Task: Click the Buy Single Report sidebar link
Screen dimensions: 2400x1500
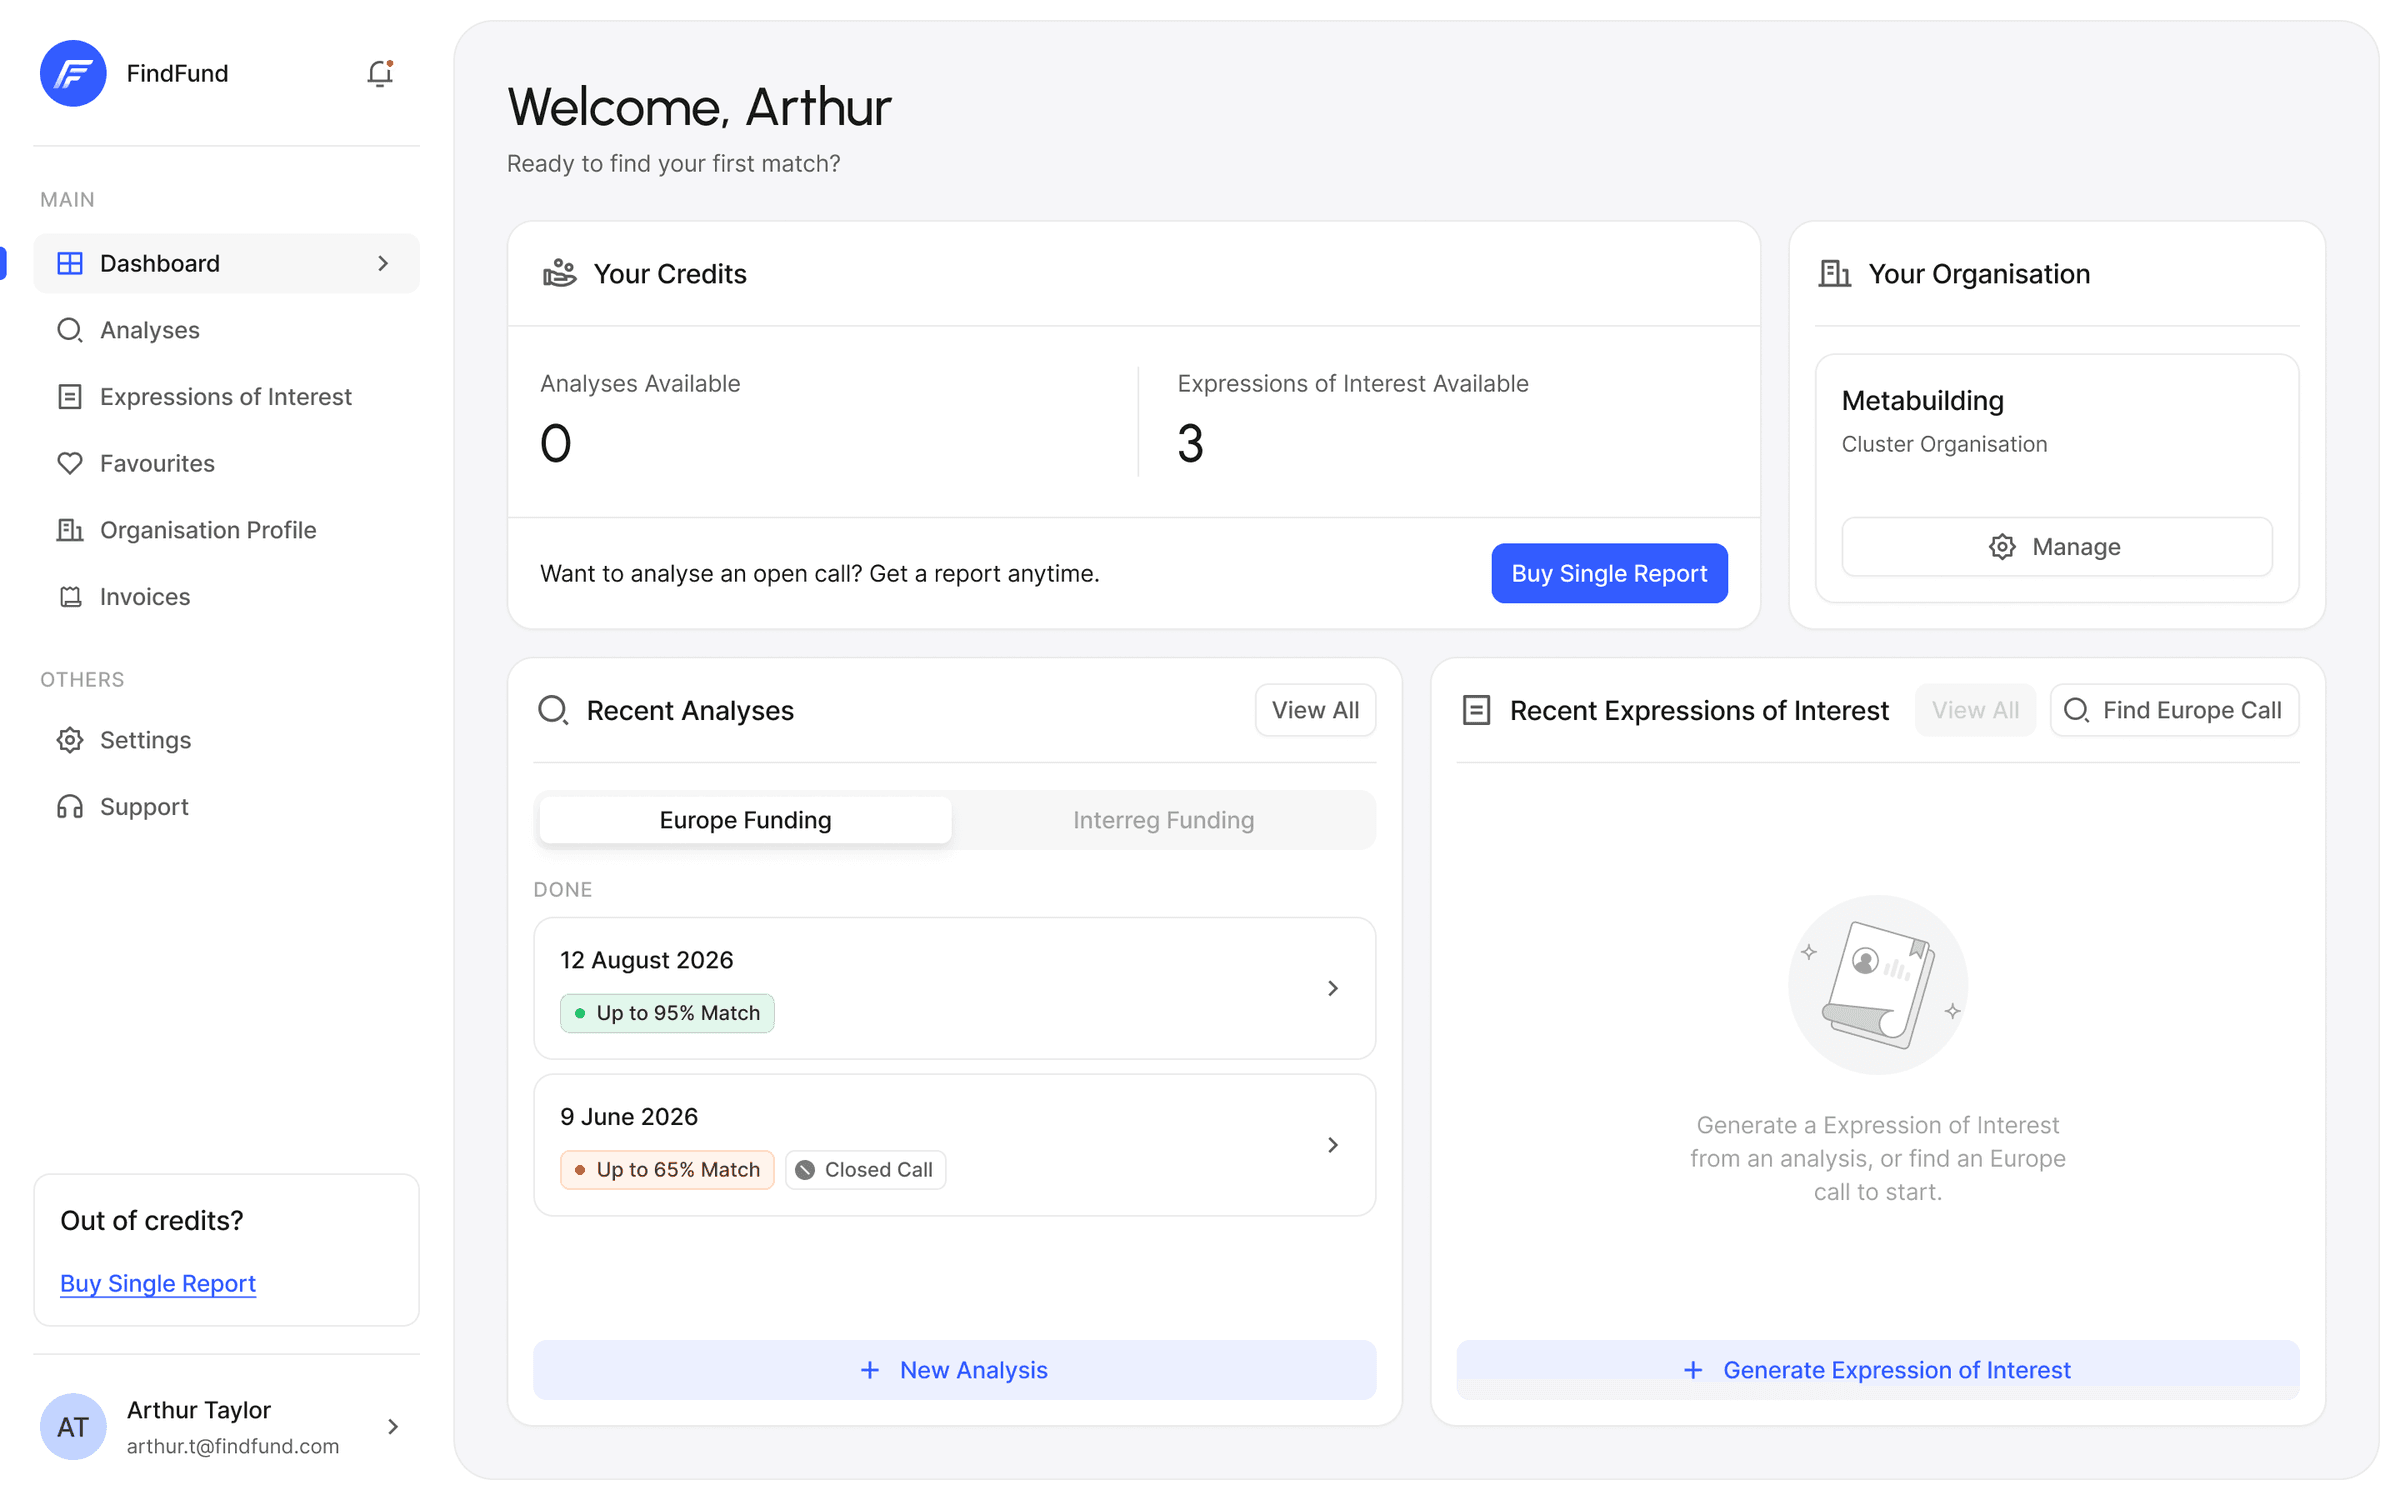Action: 158,1283
